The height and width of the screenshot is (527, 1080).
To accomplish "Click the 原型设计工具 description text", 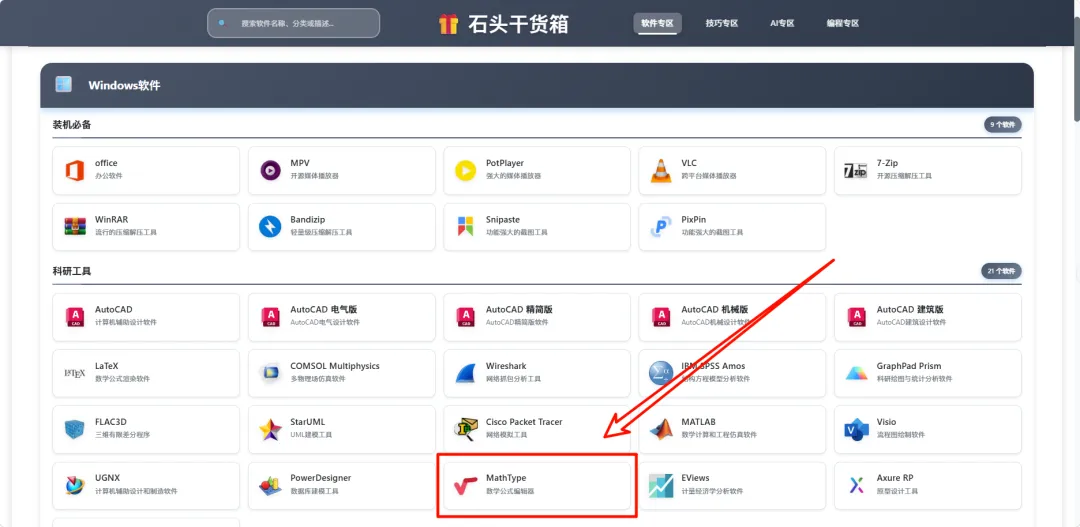I will point(897,491).
